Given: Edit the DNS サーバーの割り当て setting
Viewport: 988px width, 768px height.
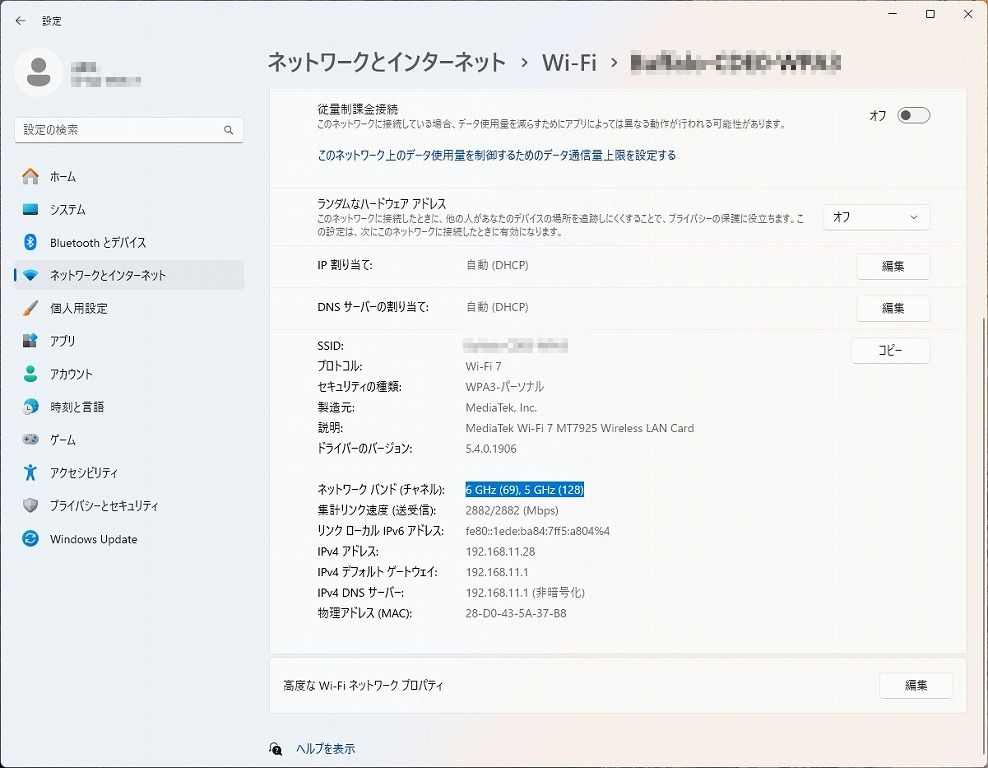Looking at the screenshot, I should pyautogui.click(x=893, y=308).
